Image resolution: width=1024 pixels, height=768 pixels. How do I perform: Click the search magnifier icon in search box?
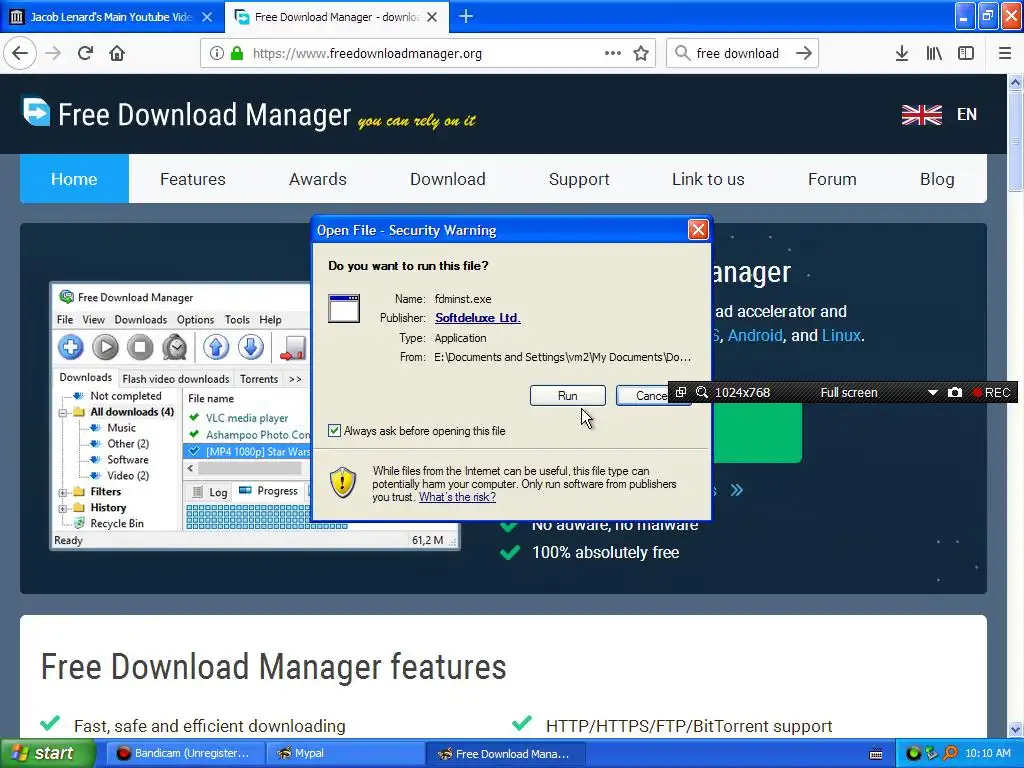pyautogui.click(x=682, y=54)
